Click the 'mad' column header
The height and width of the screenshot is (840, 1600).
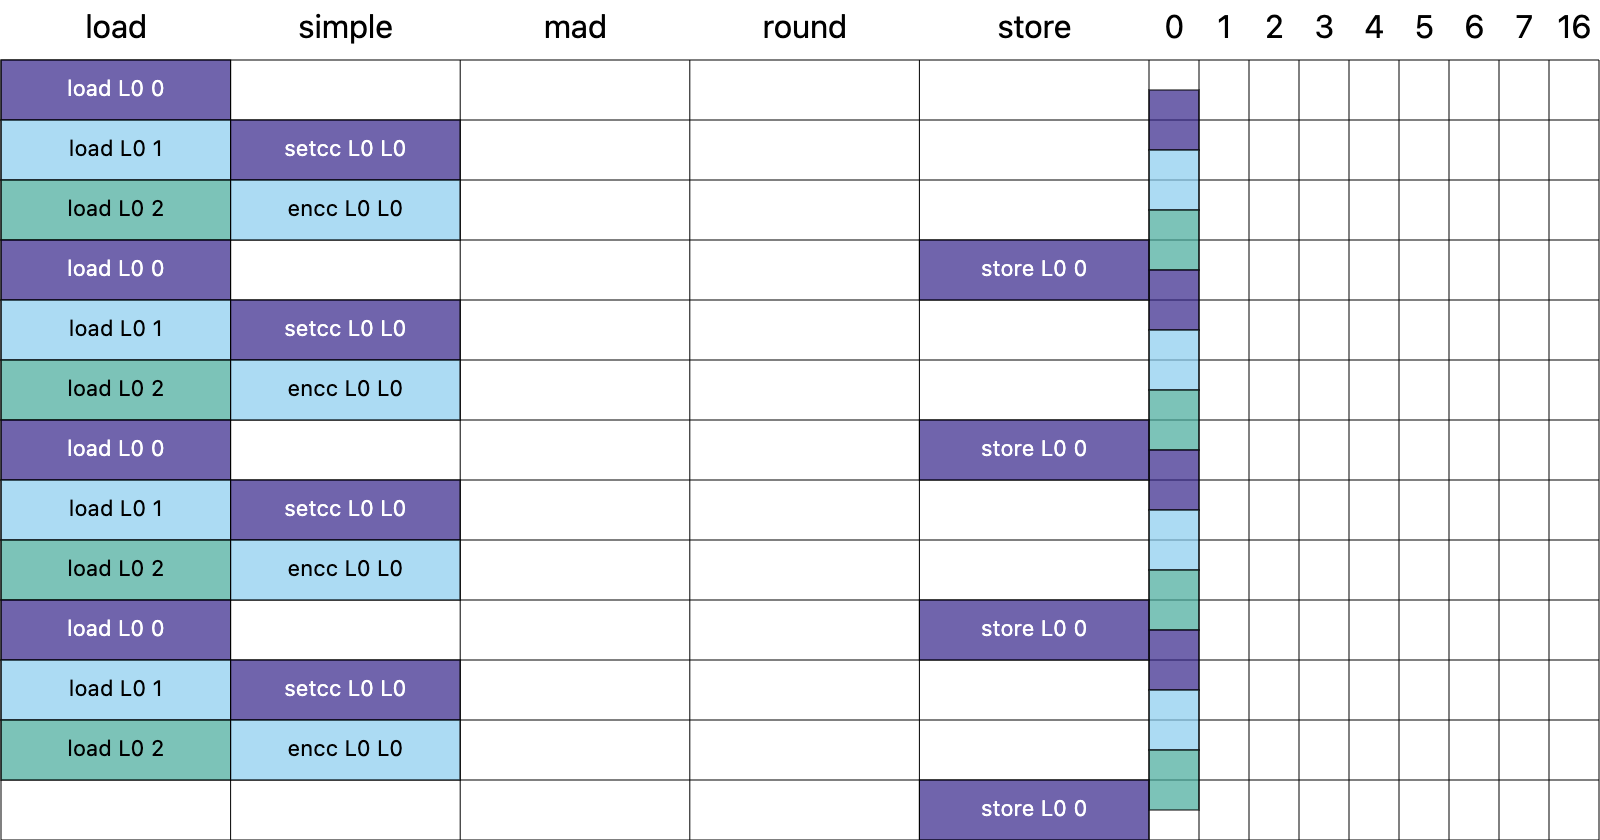pyautogui.click(x=575, y=27)
